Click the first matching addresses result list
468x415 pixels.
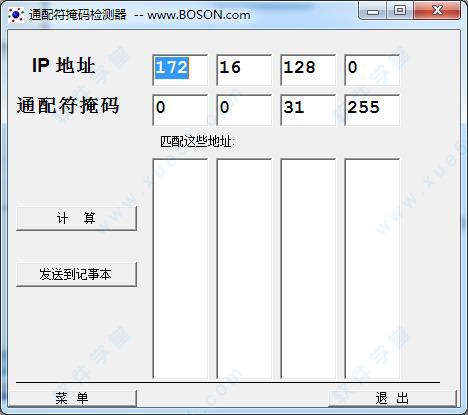coord(180,269)
